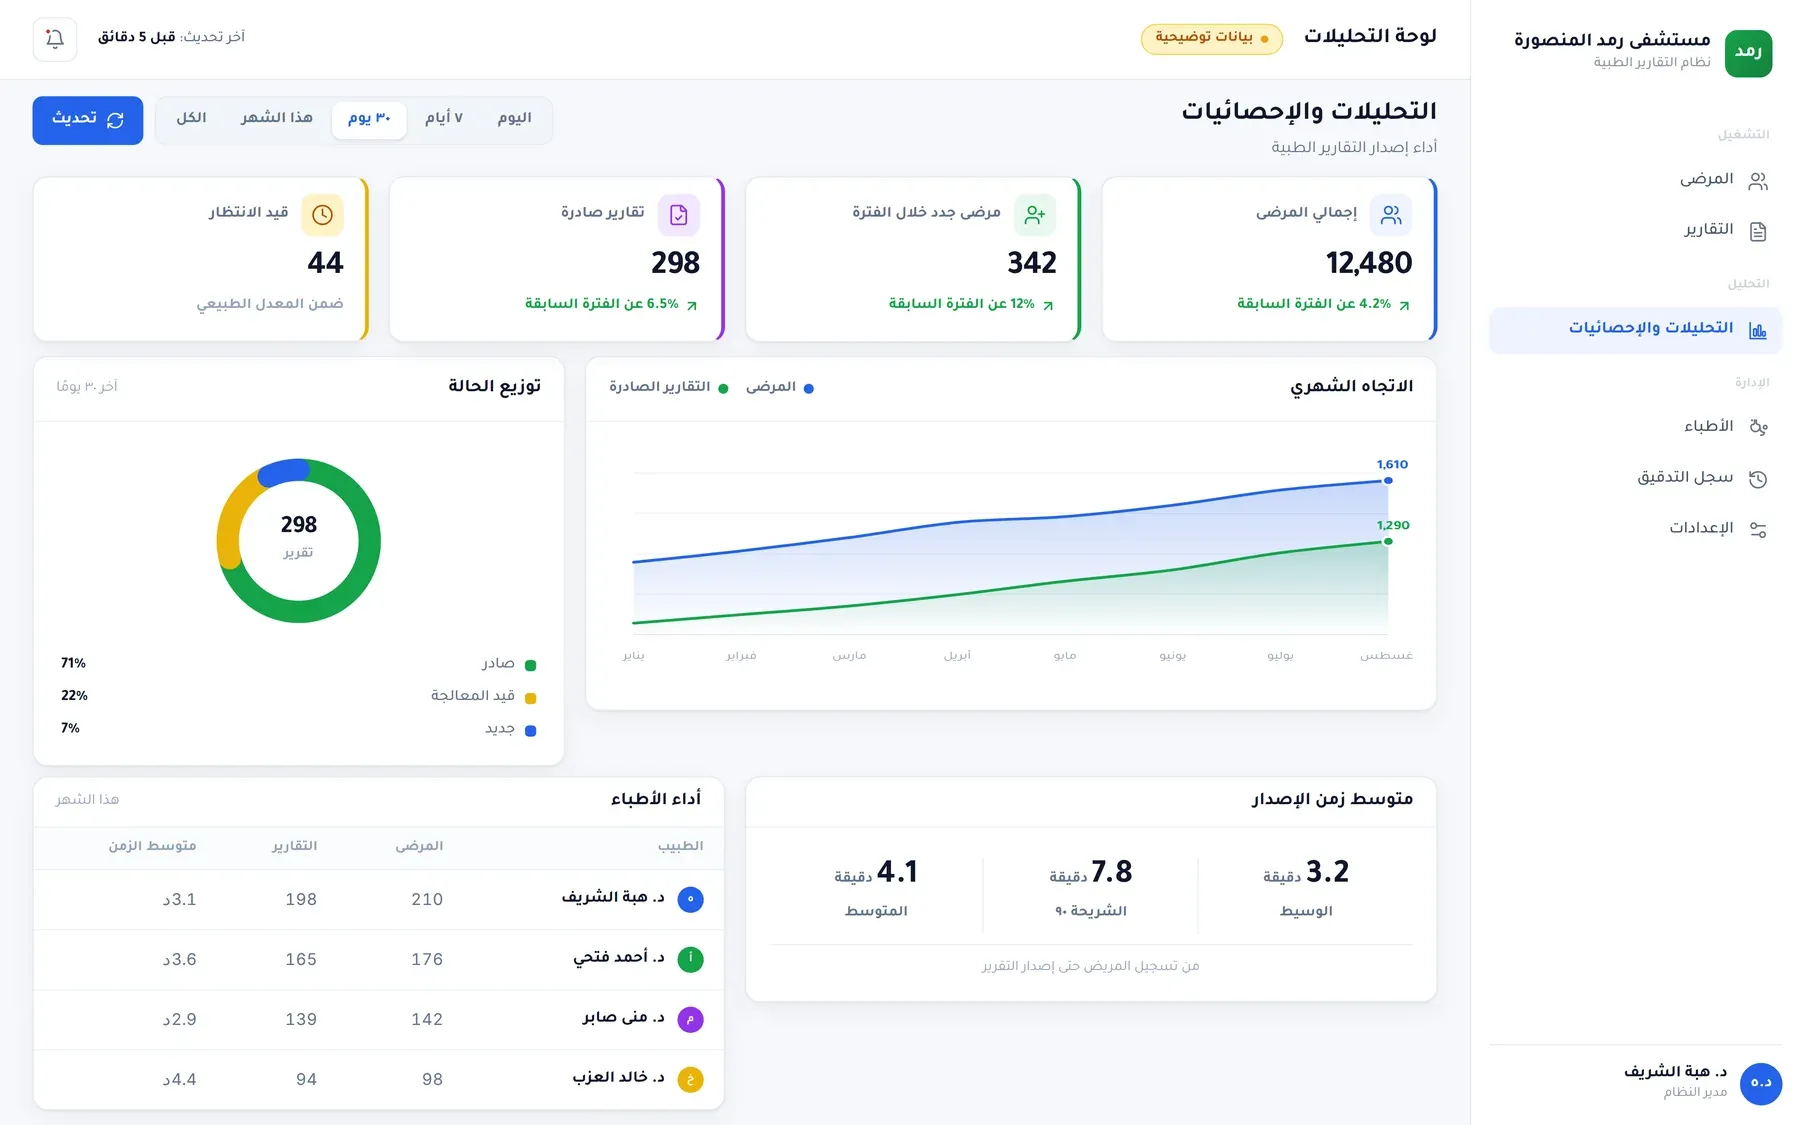Click د. خالد العزب yellow avatar

point(690,1079)
